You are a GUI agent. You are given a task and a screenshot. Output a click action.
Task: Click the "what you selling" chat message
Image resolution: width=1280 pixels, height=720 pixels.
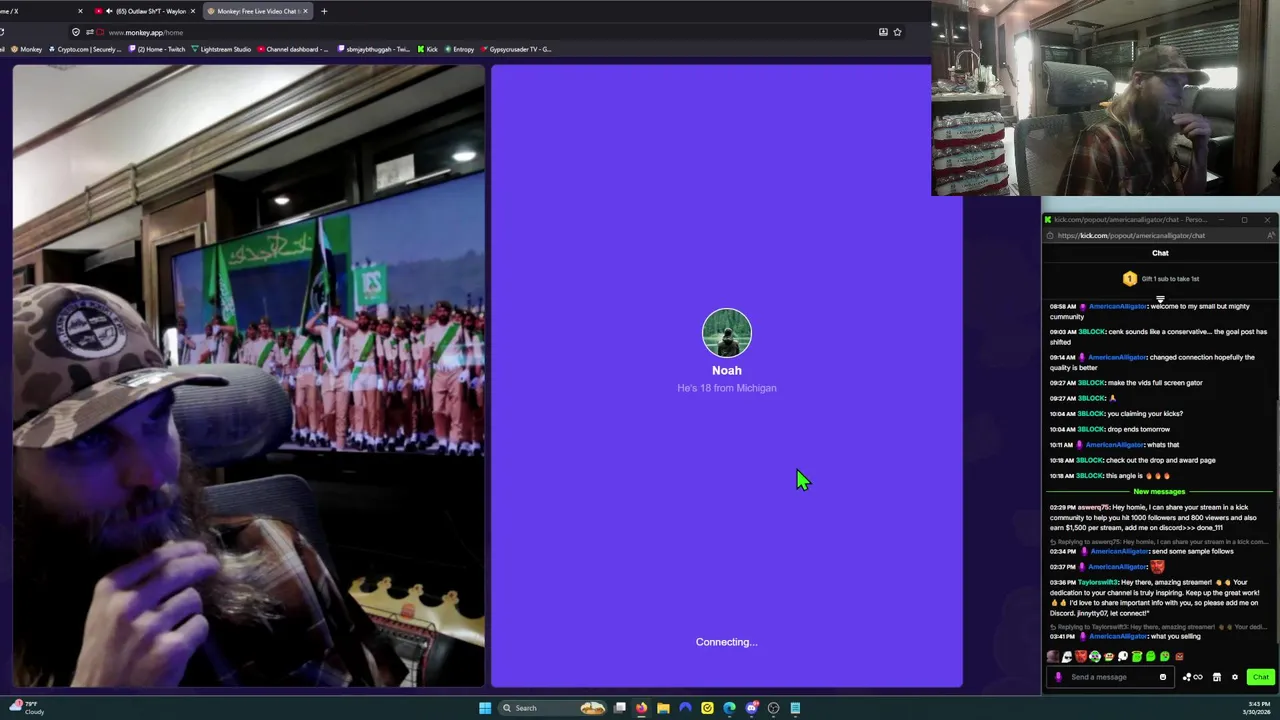(1175, 637)
